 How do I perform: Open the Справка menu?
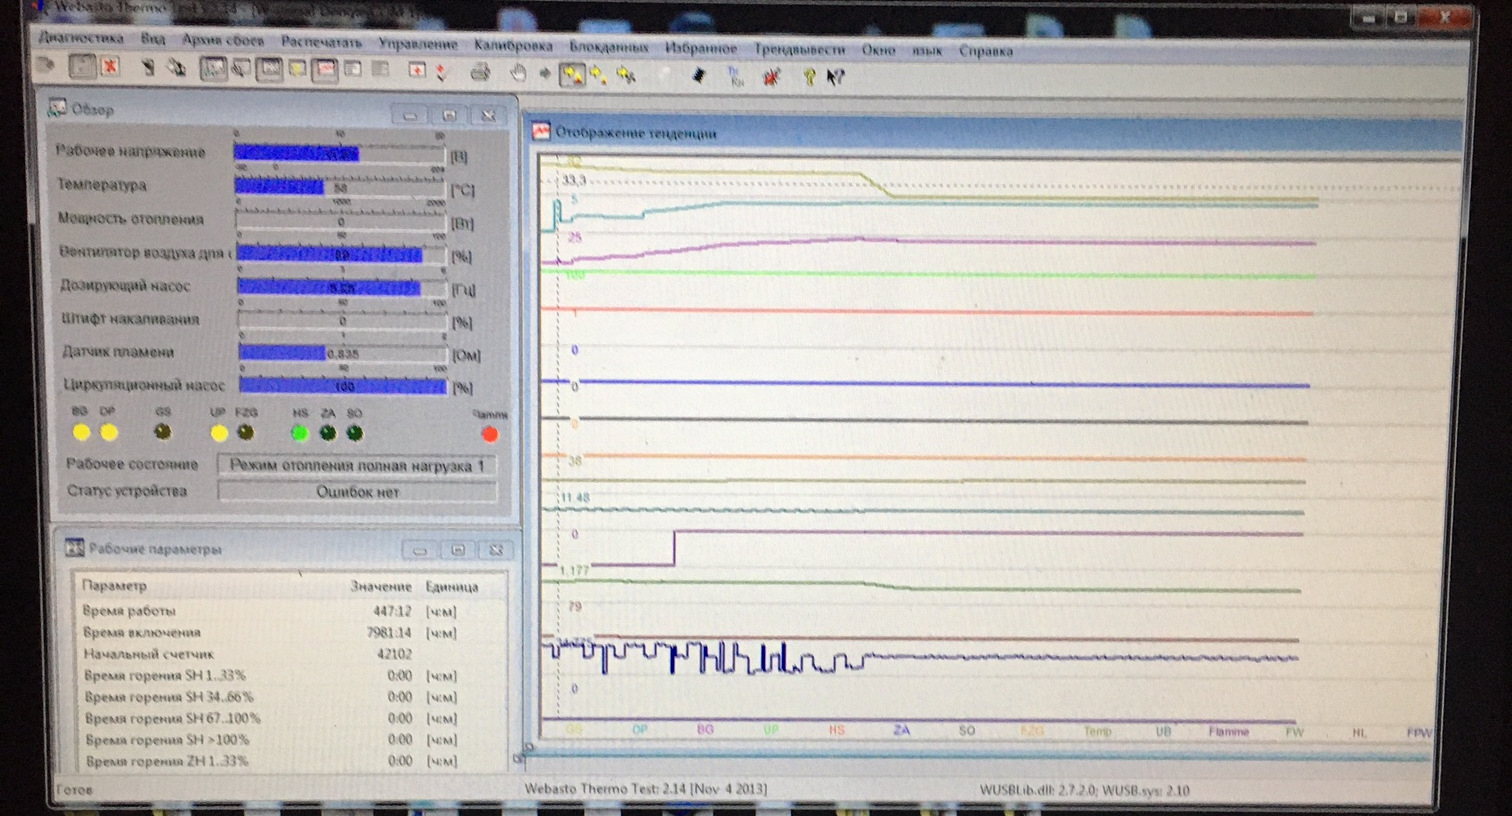986,51
